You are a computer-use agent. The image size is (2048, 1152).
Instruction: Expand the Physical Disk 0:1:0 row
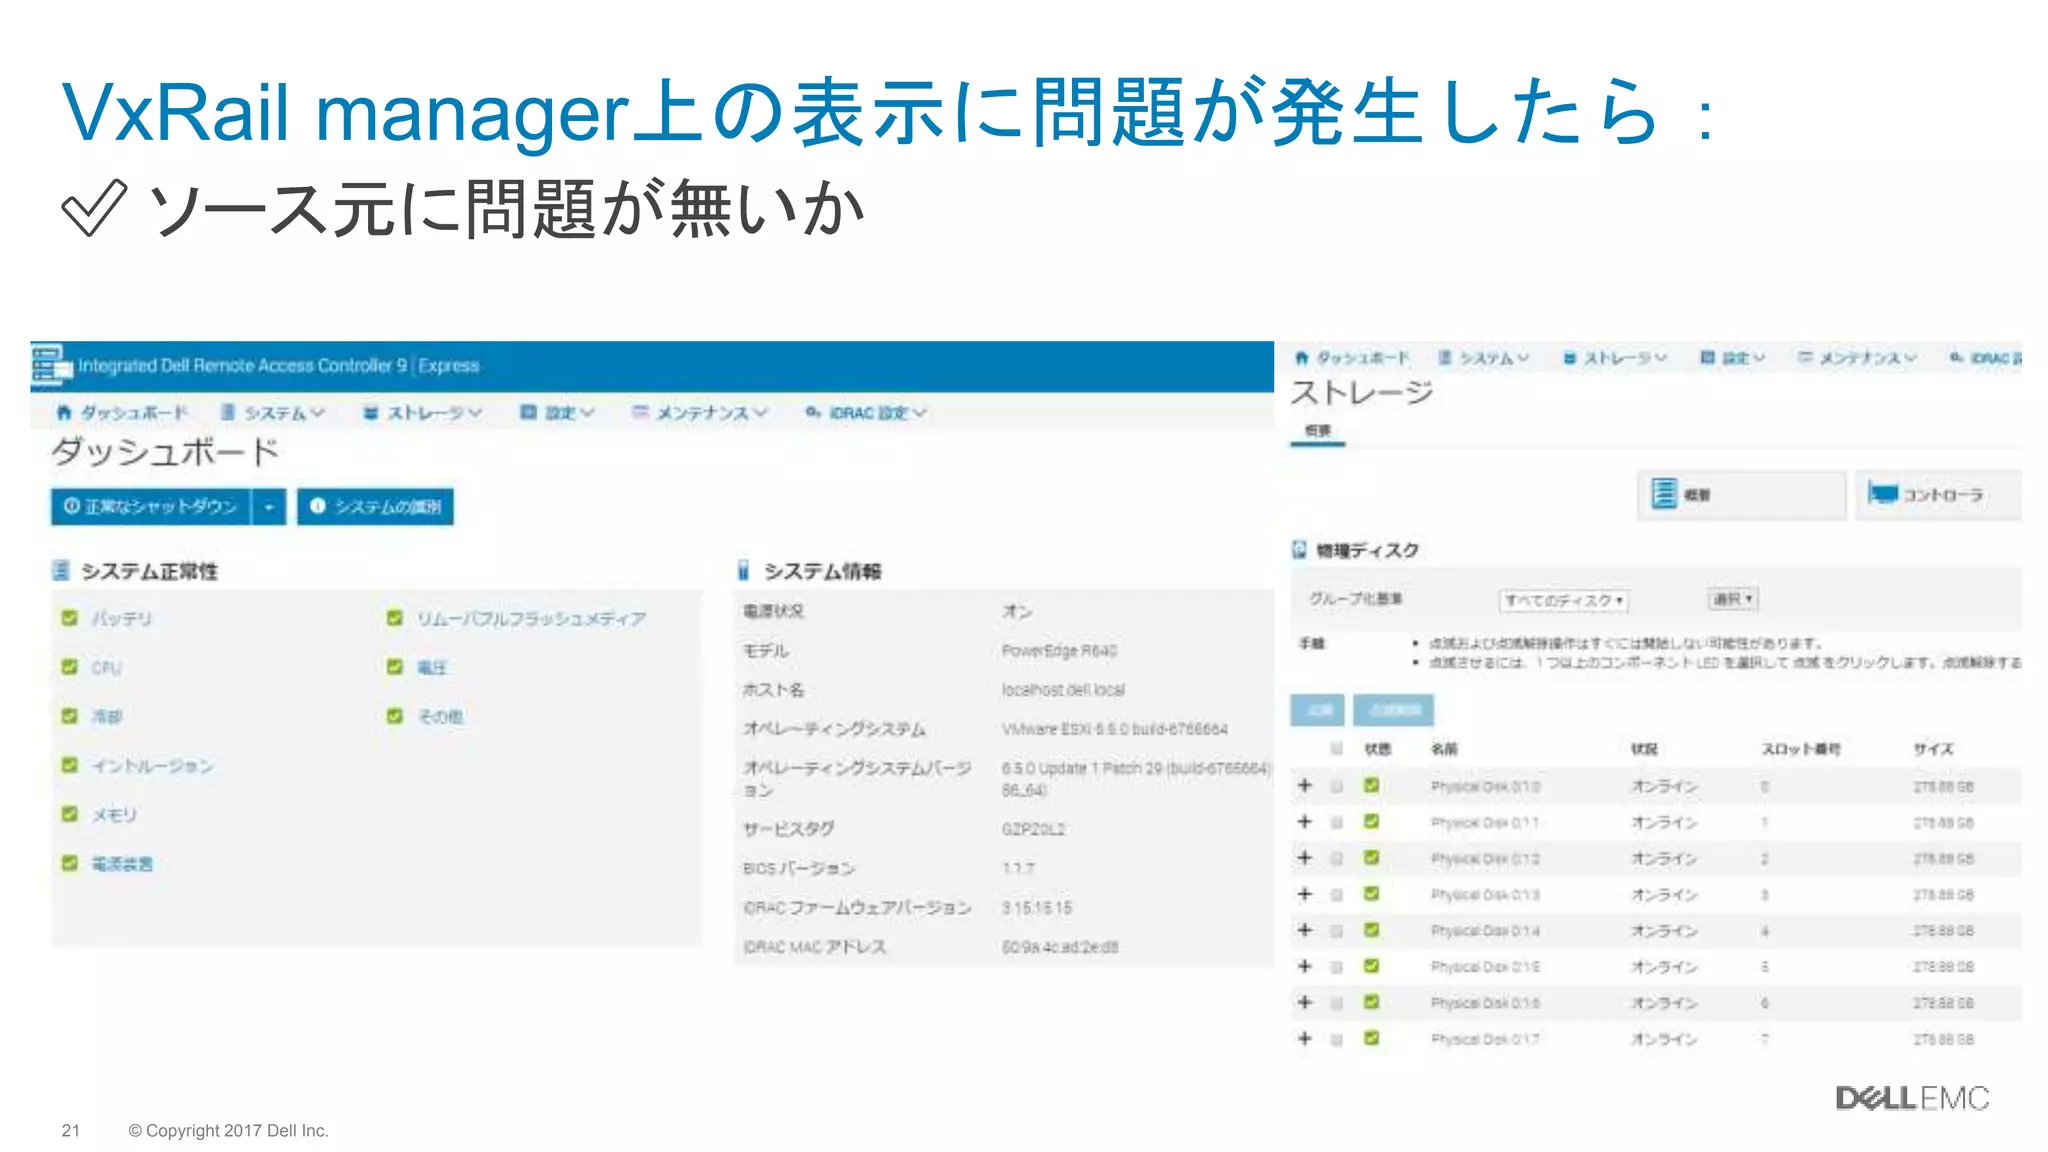click(x=1305, y=786)
